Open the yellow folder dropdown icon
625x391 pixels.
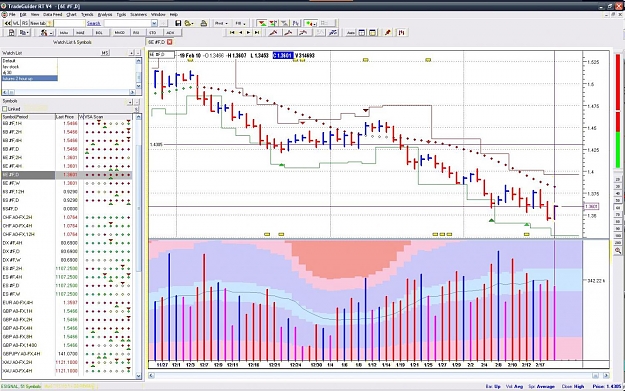coord(189,24)
